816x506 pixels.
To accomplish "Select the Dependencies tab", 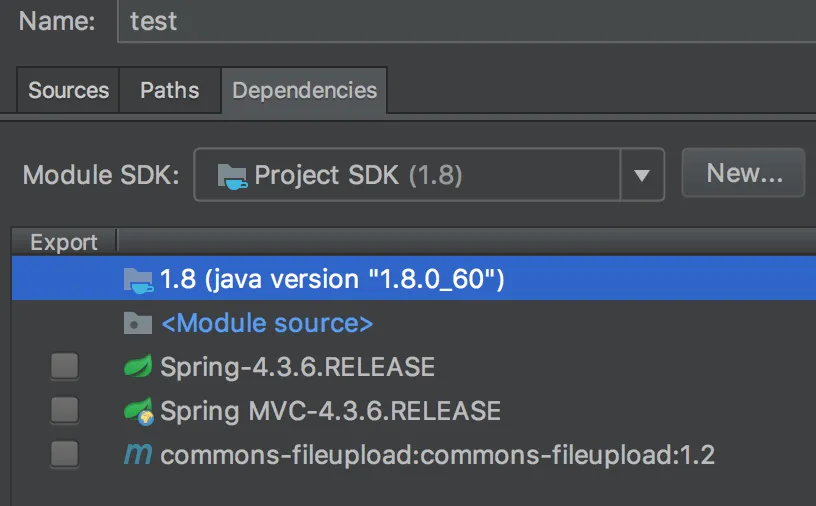I will click(304, 90).
